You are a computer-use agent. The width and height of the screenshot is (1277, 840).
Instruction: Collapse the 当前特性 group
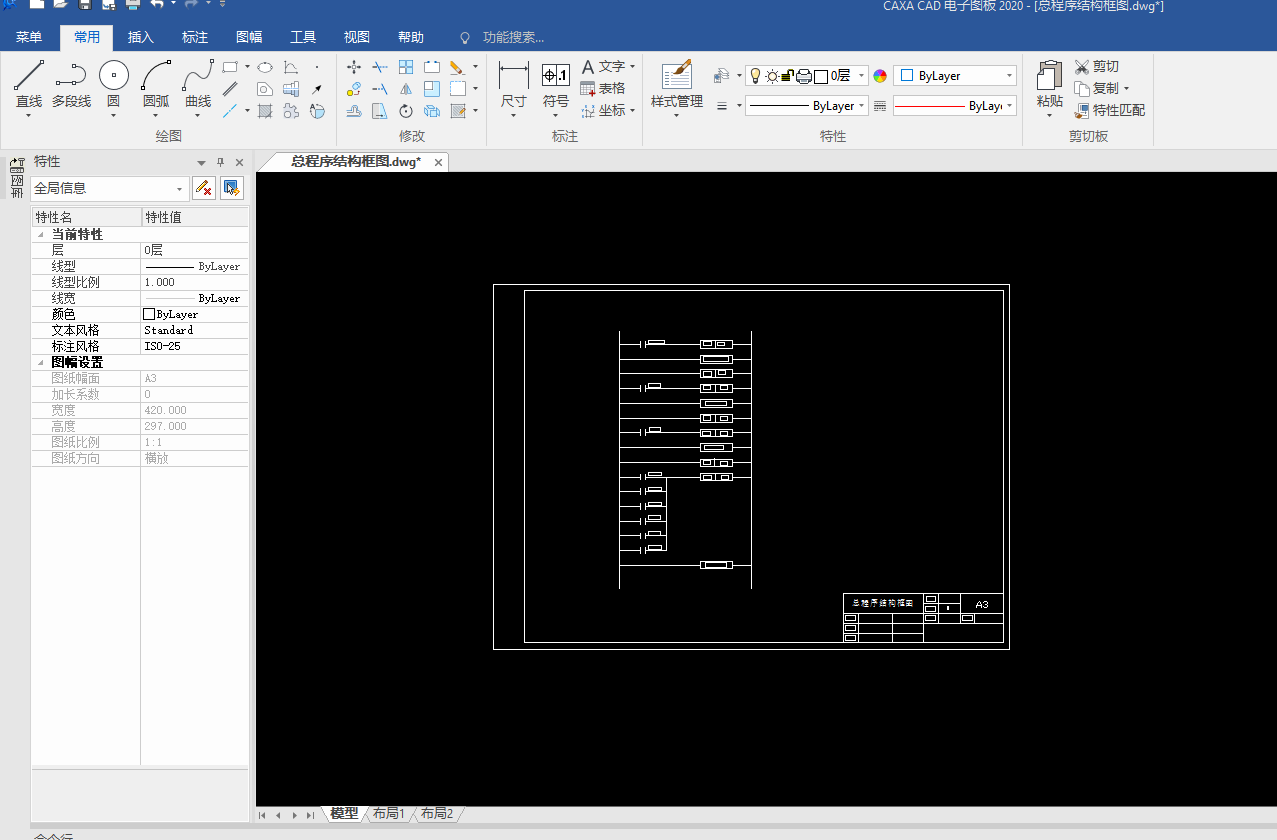coord(39,234)
